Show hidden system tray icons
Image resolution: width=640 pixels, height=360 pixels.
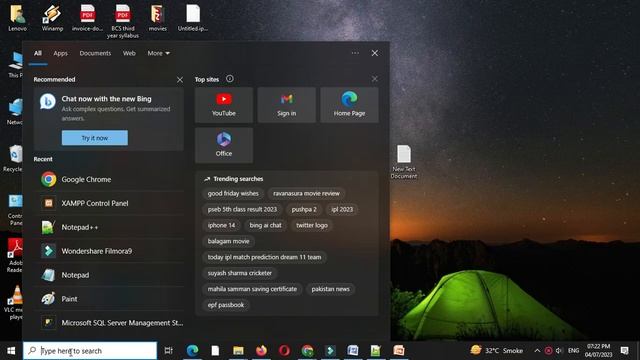point(537,351)
